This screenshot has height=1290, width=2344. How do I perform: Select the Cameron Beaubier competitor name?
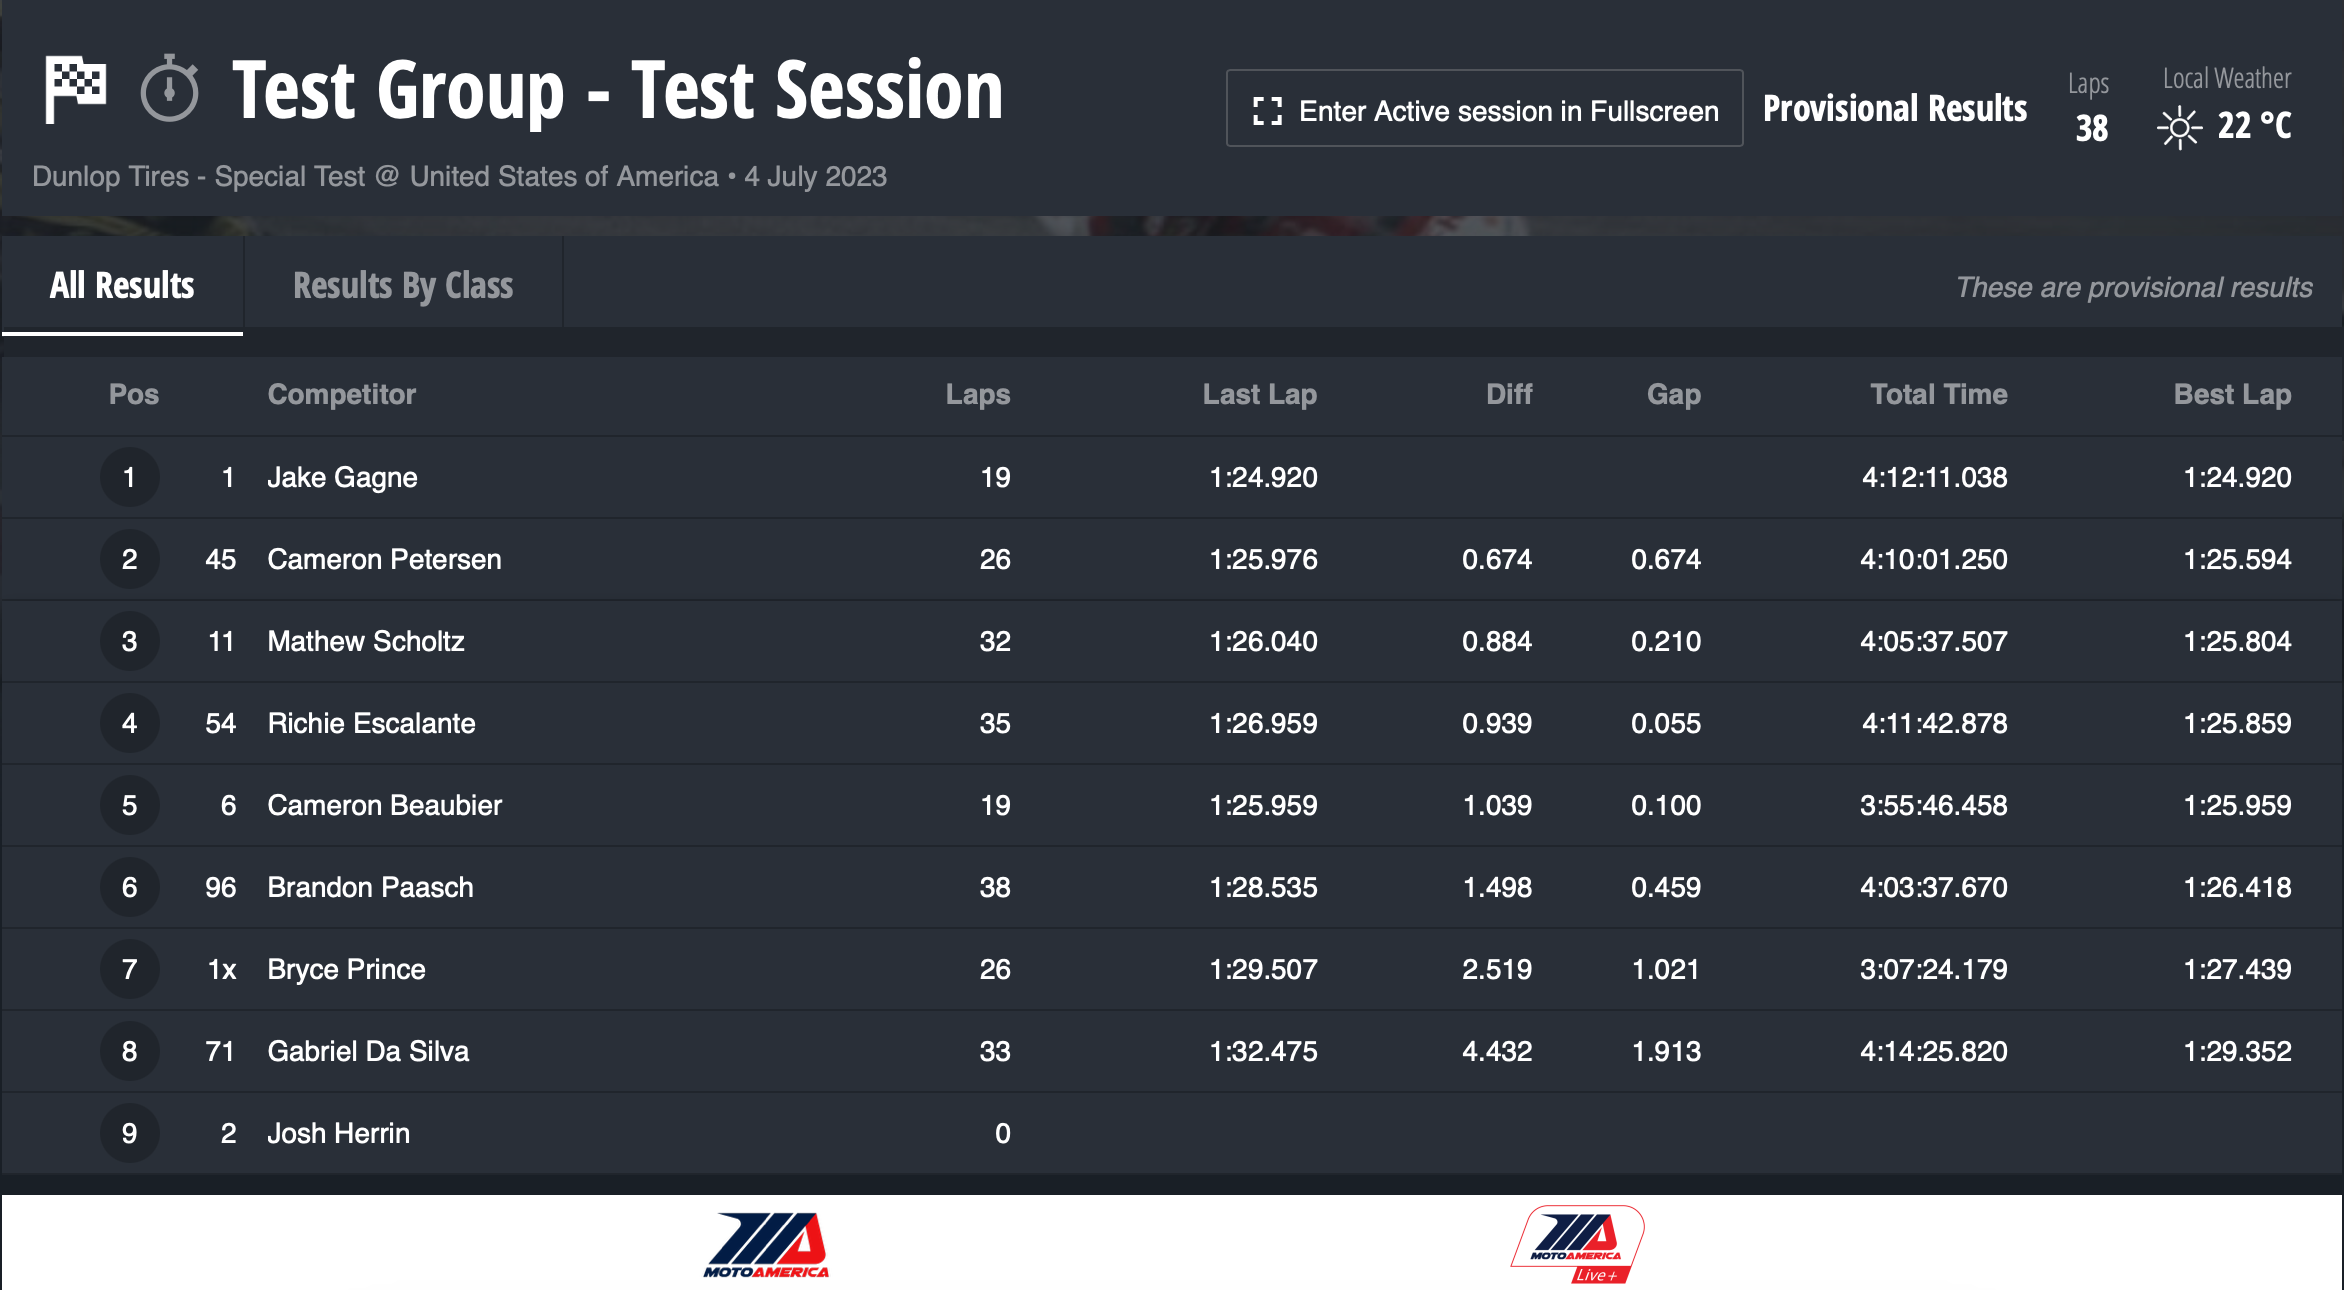pyautogui.click(x=384, y=805)
